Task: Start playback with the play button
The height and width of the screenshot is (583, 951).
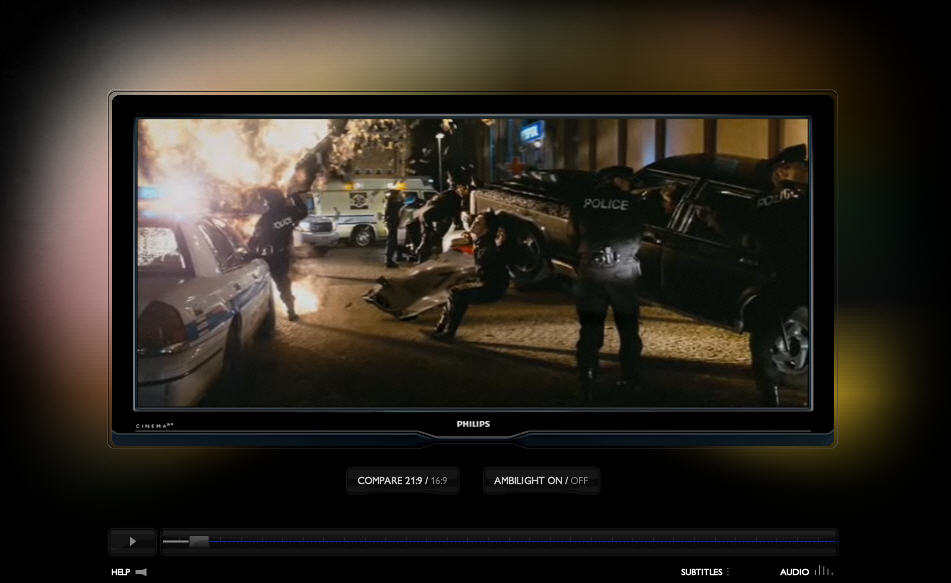Action: (x=133, y=542)
